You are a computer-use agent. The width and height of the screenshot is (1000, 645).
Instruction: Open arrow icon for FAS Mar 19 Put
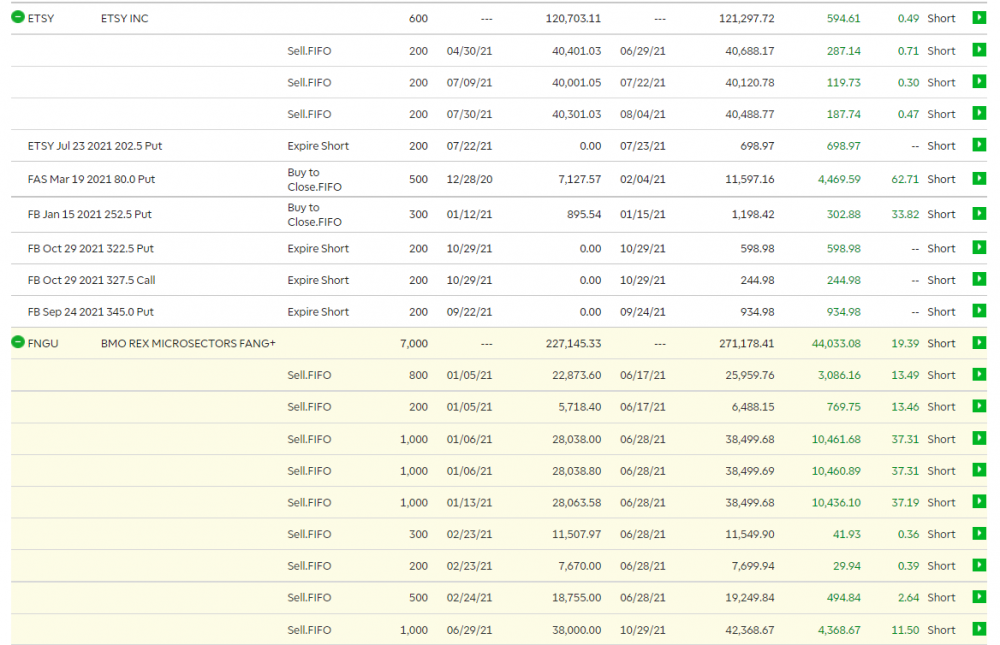(979, 179)
